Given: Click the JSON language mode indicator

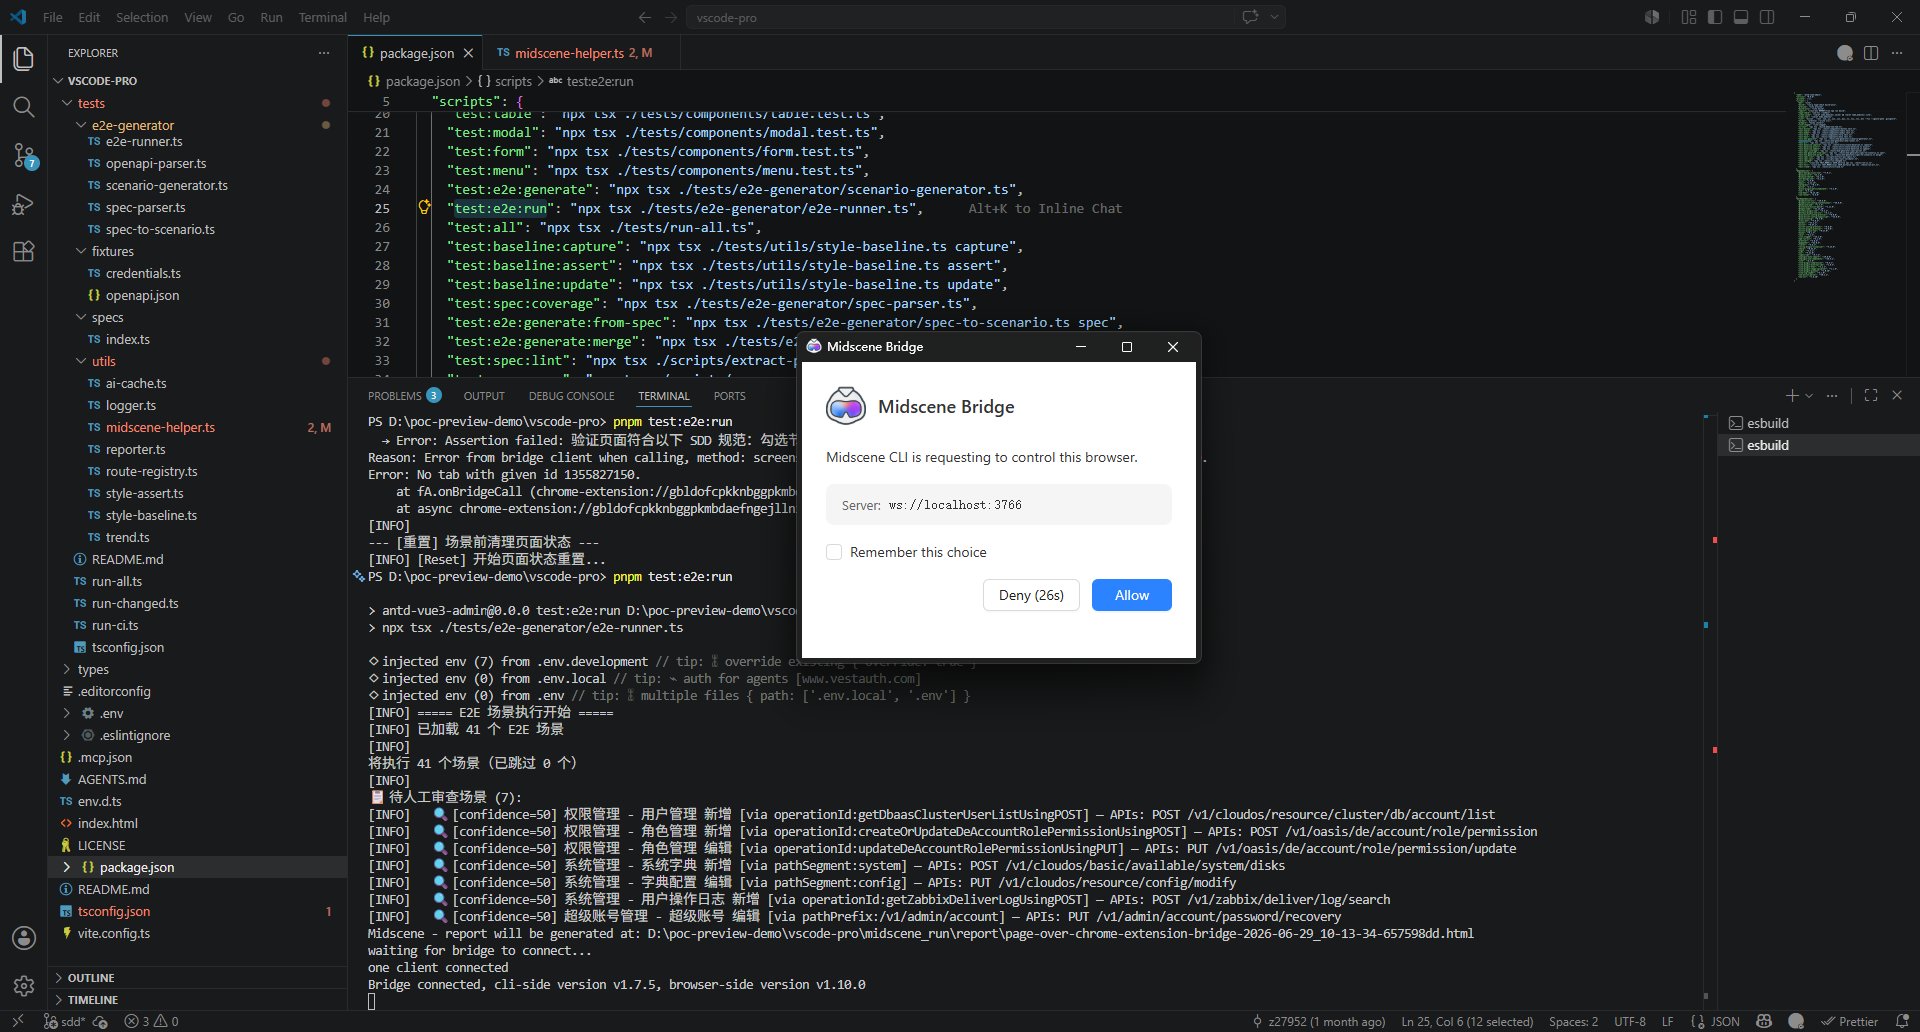Looking at the screenshot, I should (x=1725, y=1021).
